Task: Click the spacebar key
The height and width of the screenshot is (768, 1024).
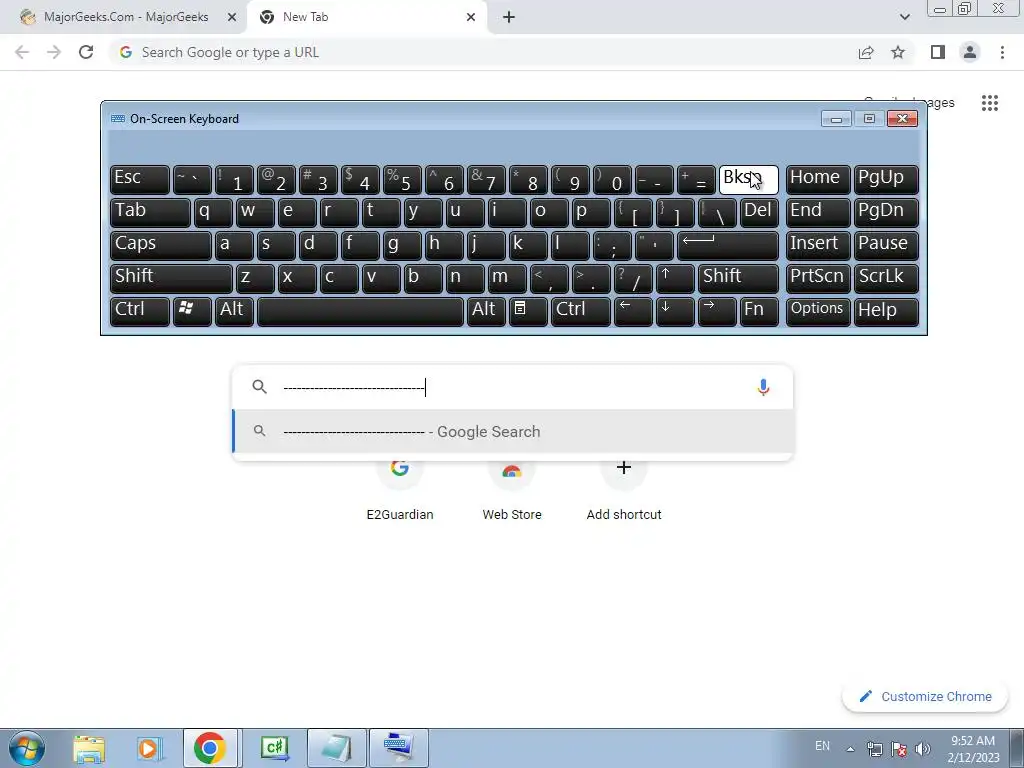Action: 360,311
